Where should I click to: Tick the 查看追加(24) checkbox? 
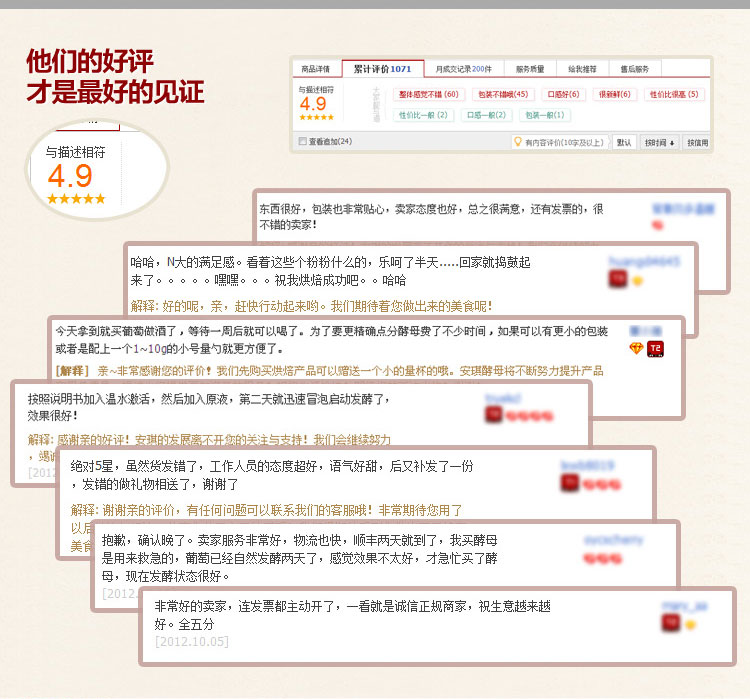(x=304, y=142)
